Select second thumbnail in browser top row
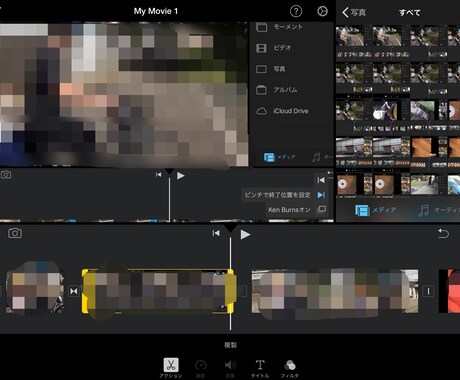This screenshot has width=460, height=380. (391, 41)
